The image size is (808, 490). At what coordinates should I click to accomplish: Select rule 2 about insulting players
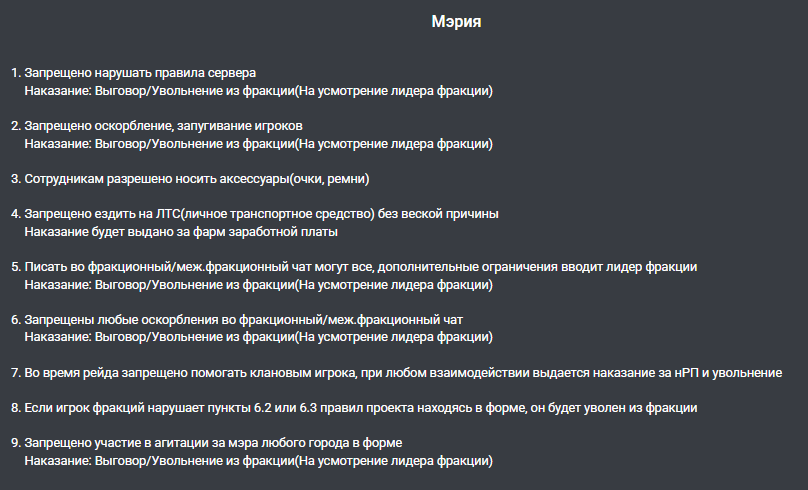coord(157,126)
